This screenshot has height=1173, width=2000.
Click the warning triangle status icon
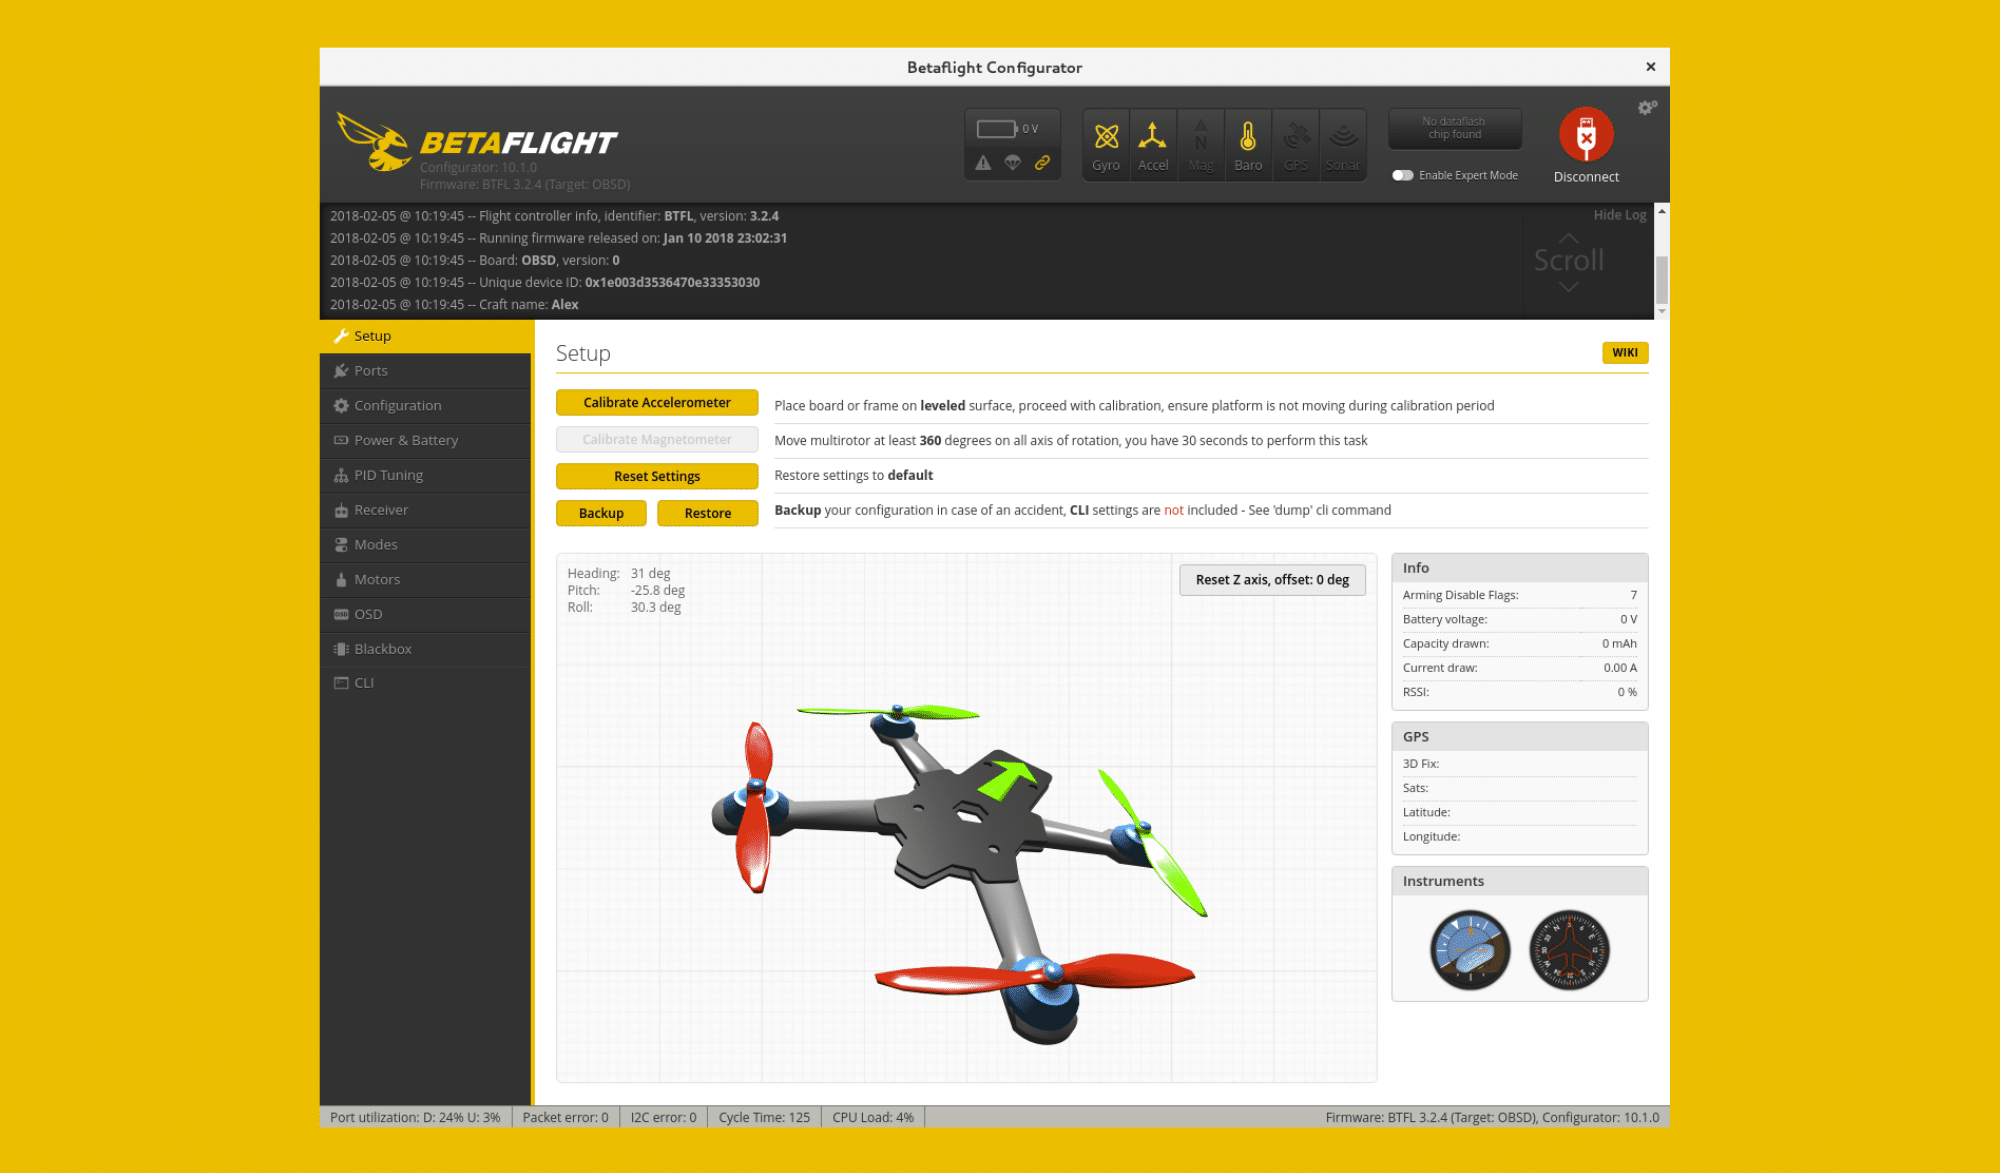pos(983,162)
